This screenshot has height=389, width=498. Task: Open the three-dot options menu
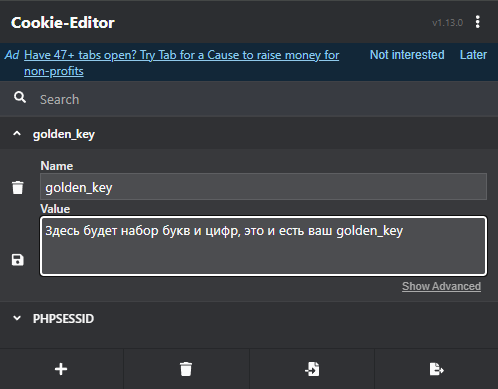[x=477, y=22]
